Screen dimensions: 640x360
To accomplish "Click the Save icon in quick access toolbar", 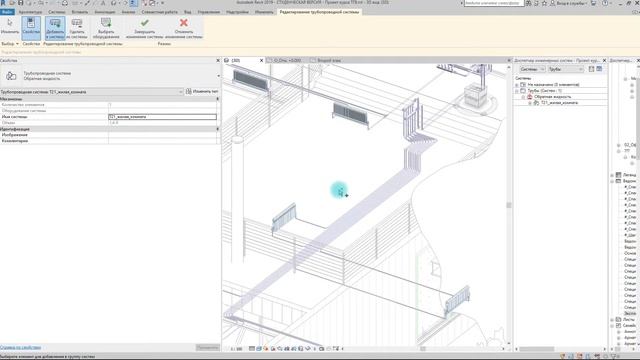I will (20, 3).
